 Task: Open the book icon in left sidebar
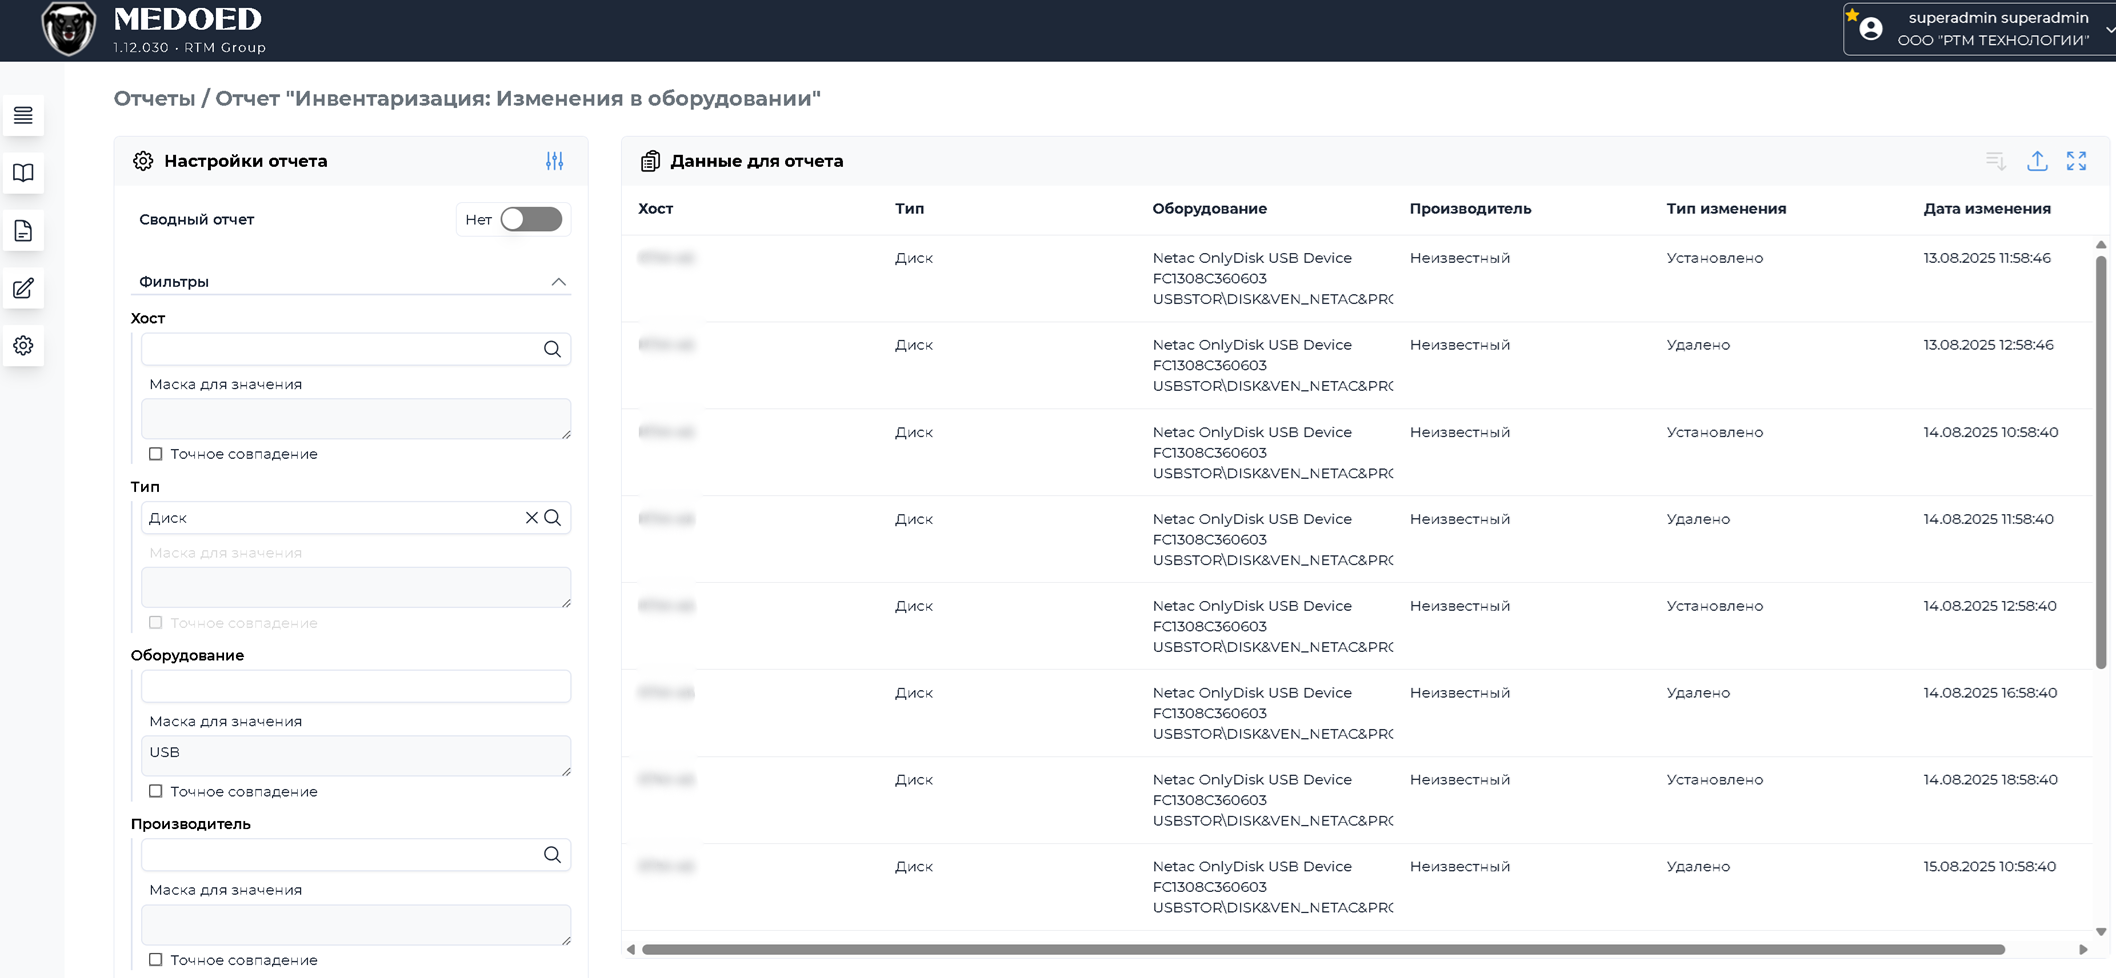[23, 173]
